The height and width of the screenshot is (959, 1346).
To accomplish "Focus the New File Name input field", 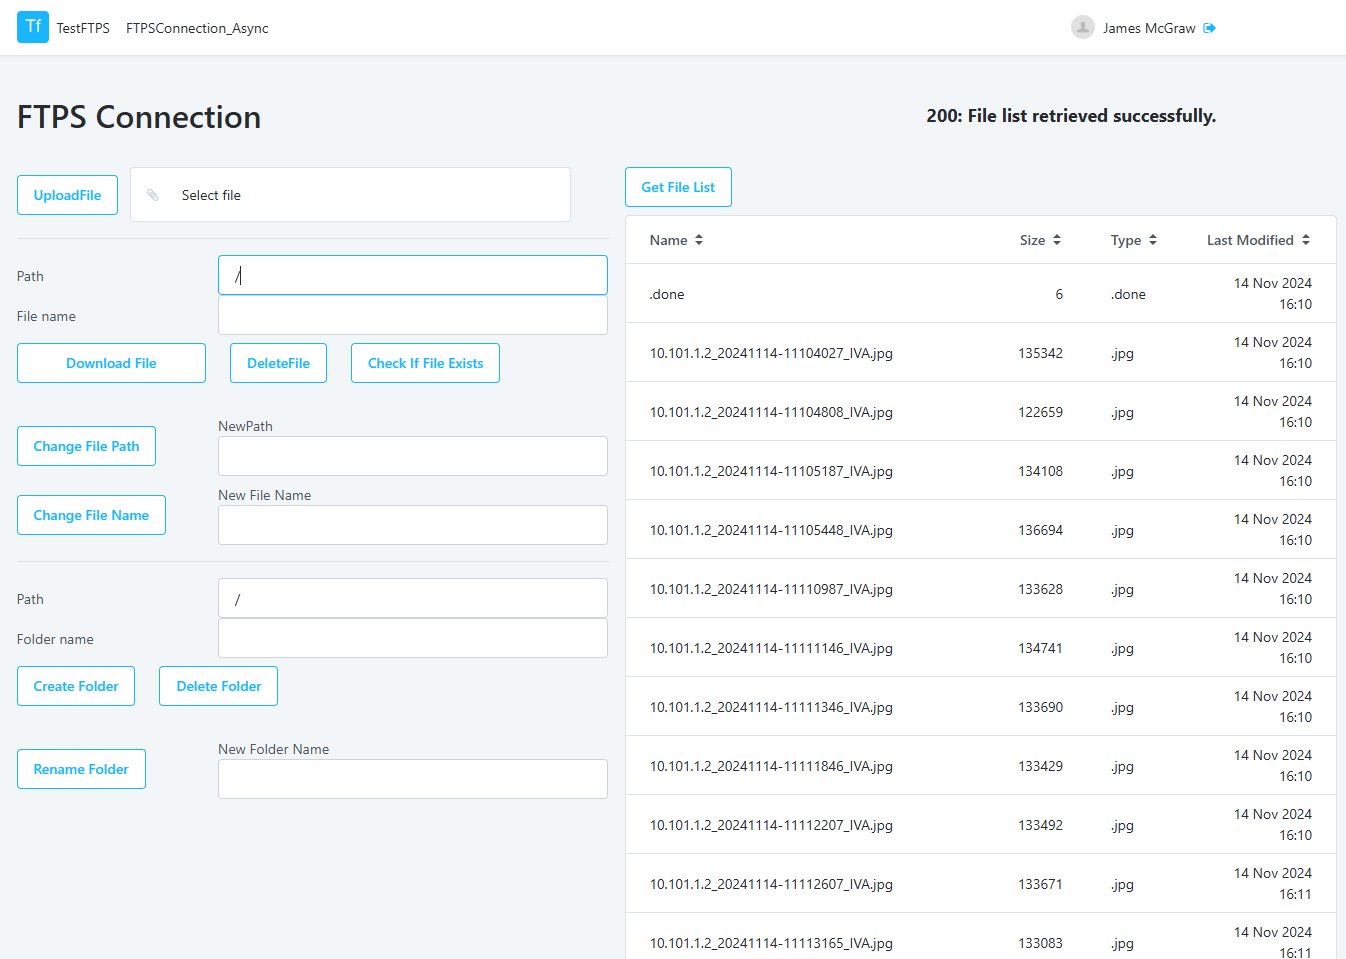I will click(x=413, y=525).
